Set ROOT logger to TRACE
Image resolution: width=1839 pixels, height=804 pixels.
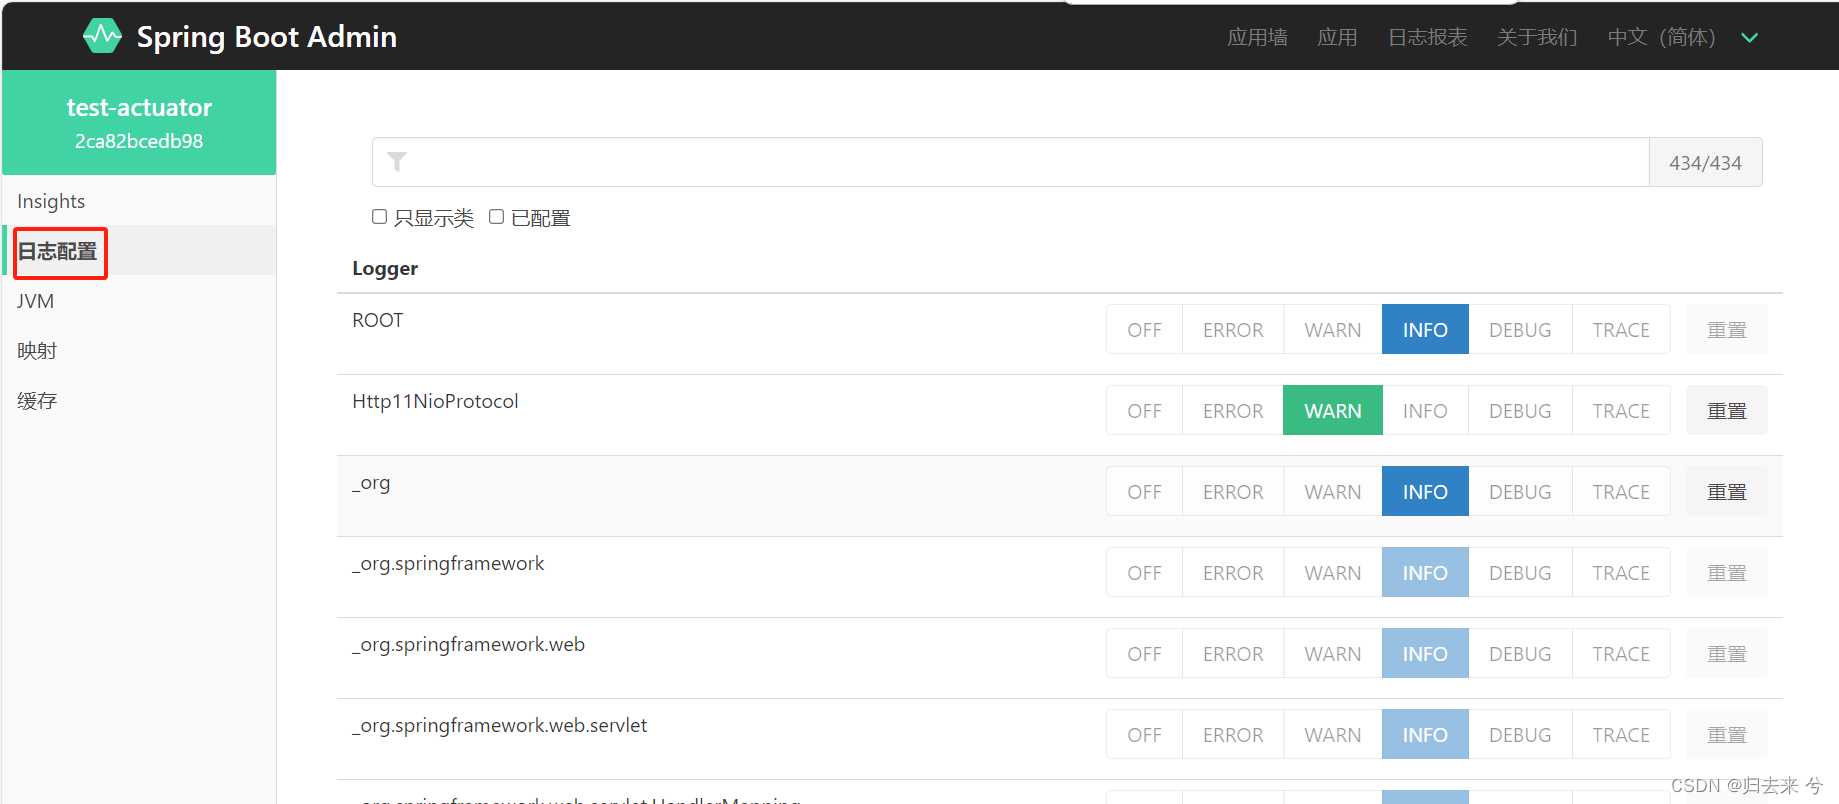(x=1621, y=329)
